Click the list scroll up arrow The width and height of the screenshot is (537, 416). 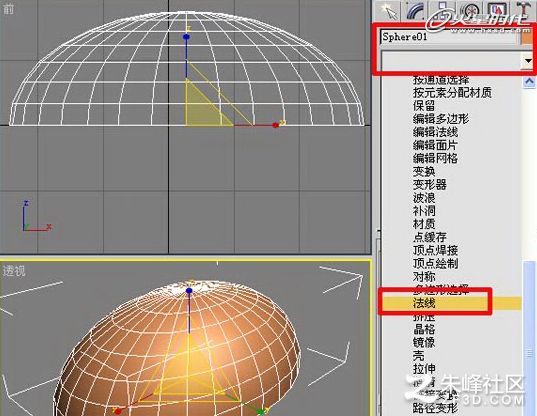click(x=529, y=82)
